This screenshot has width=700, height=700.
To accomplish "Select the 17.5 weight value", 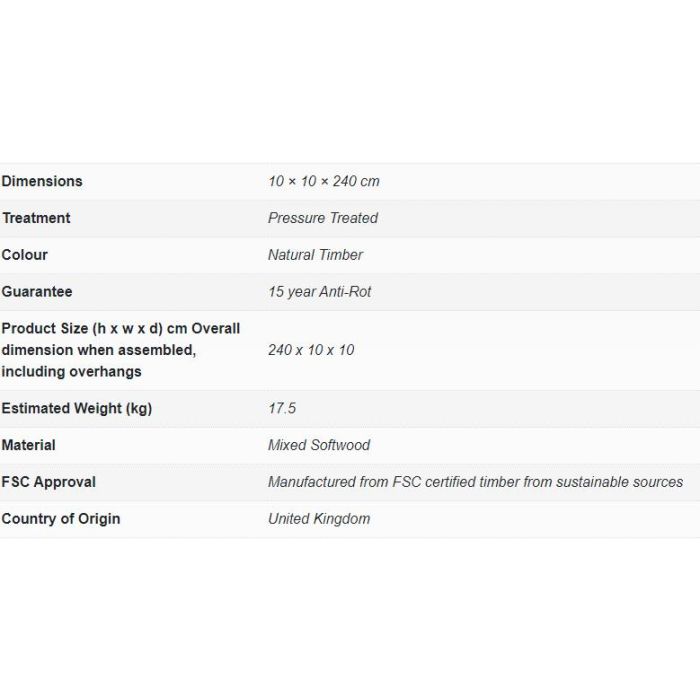I will coord(282,408).
